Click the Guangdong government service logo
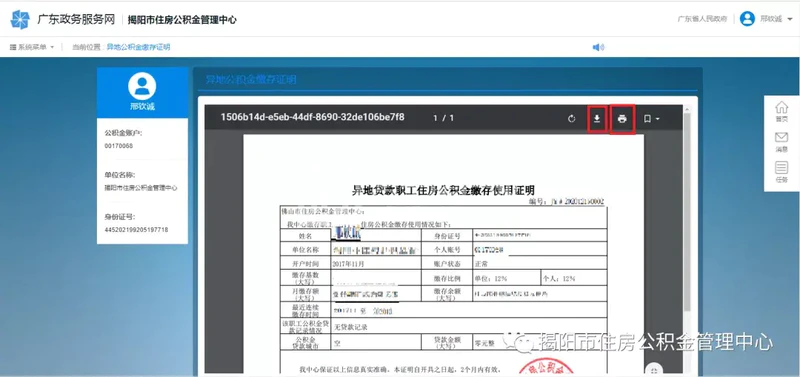Image resolution: width=800 pixels, height=377 pixels. click(20, 19)
